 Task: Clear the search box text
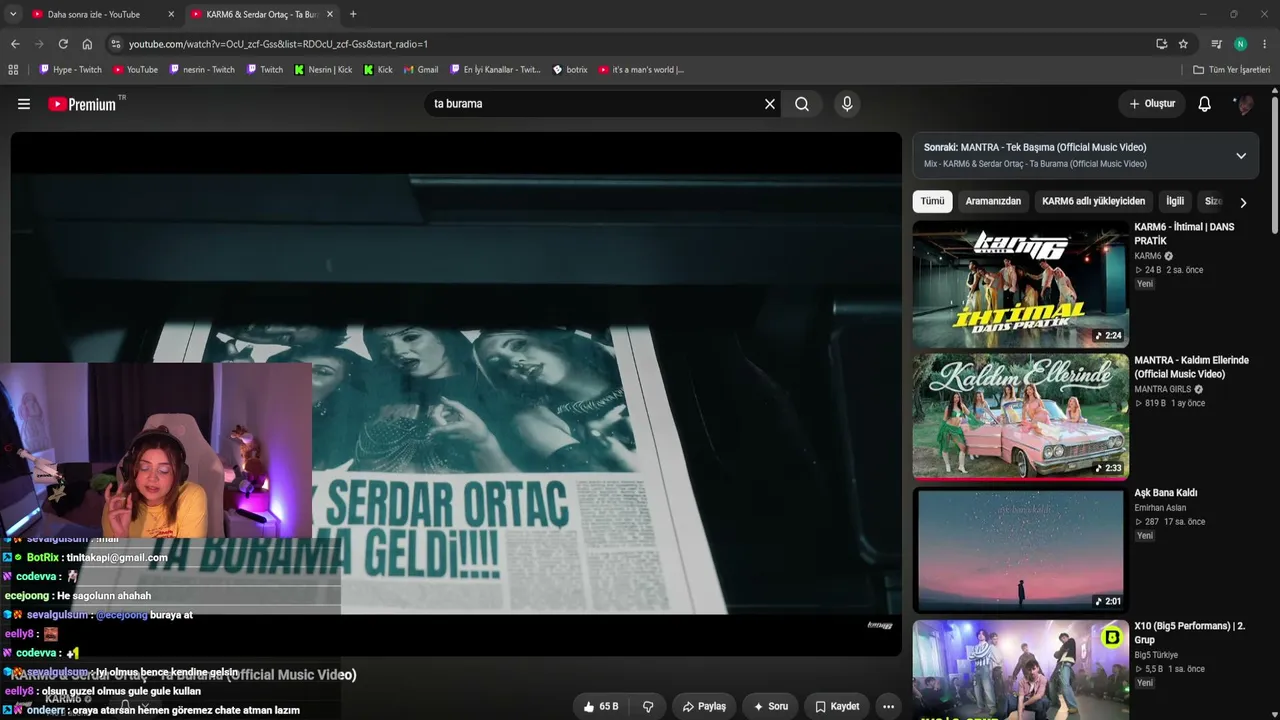pyautogui.click(x=770, y=104)
